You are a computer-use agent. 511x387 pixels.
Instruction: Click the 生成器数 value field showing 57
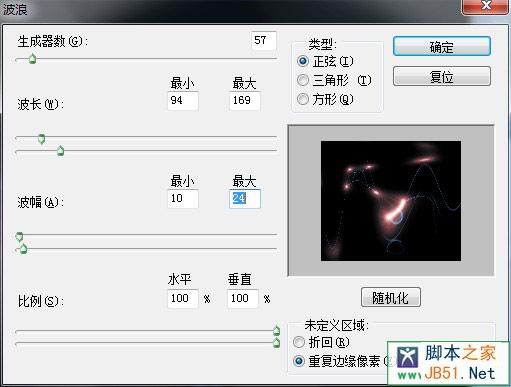pos(263,41)
